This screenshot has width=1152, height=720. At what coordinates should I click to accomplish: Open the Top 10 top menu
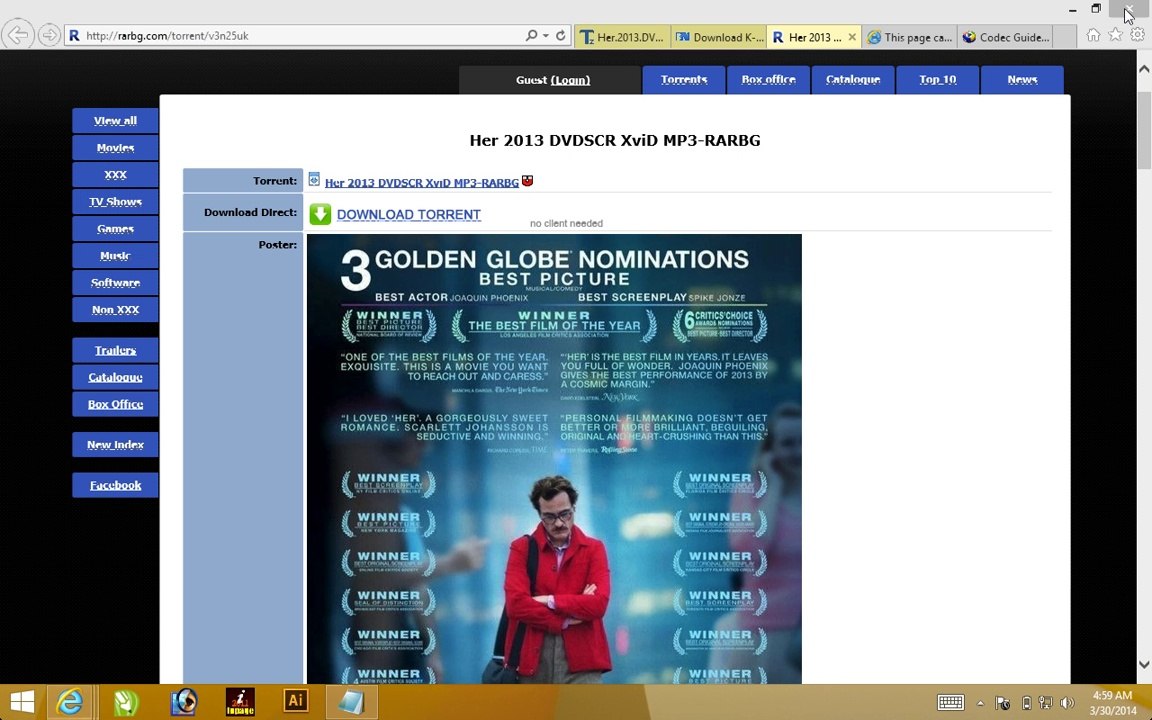coord(937,79)
